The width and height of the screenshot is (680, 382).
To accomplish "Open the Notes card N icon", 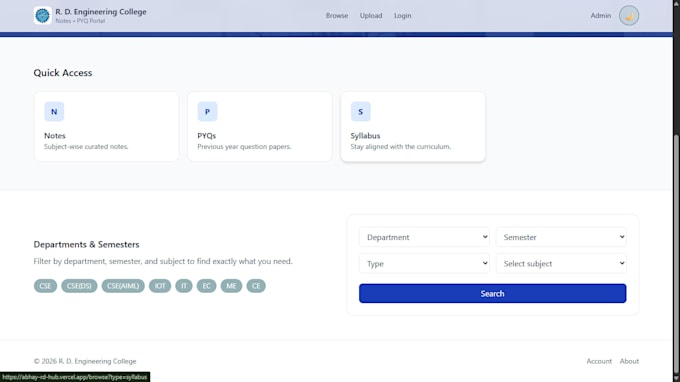I will point(54,111).
